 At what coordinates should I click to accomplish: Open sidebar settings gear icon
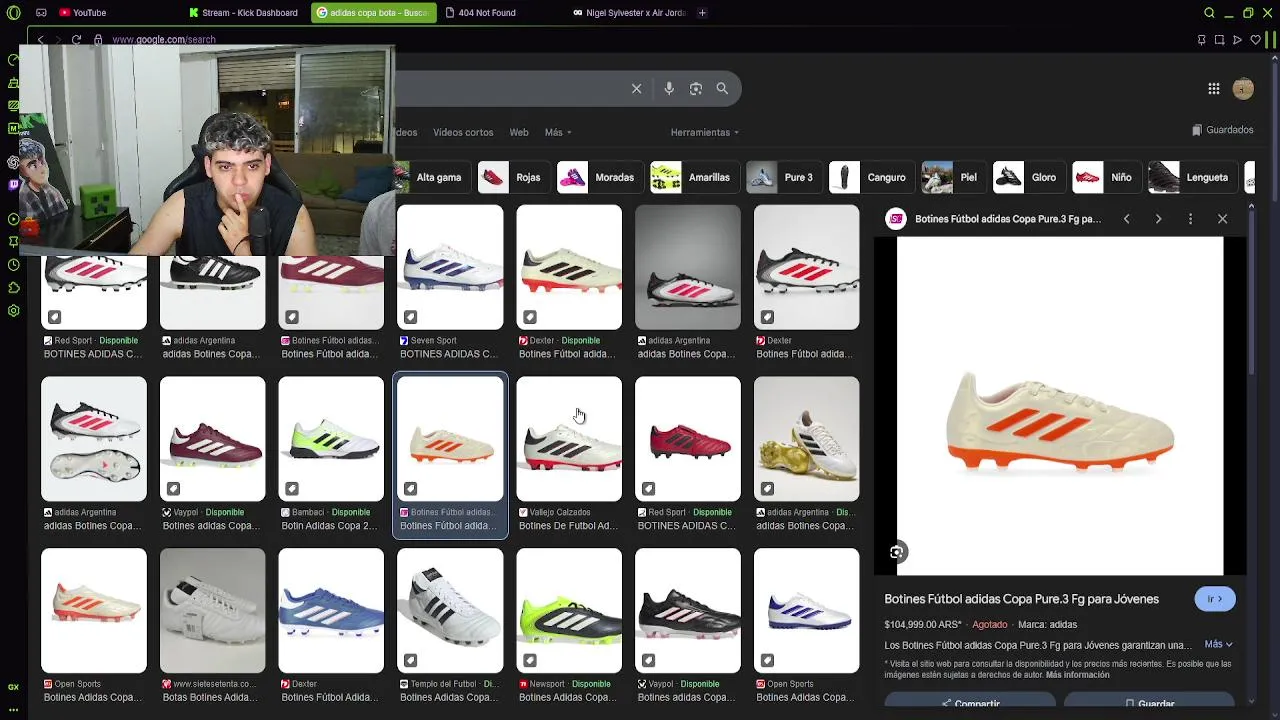(x=13, y=311)
